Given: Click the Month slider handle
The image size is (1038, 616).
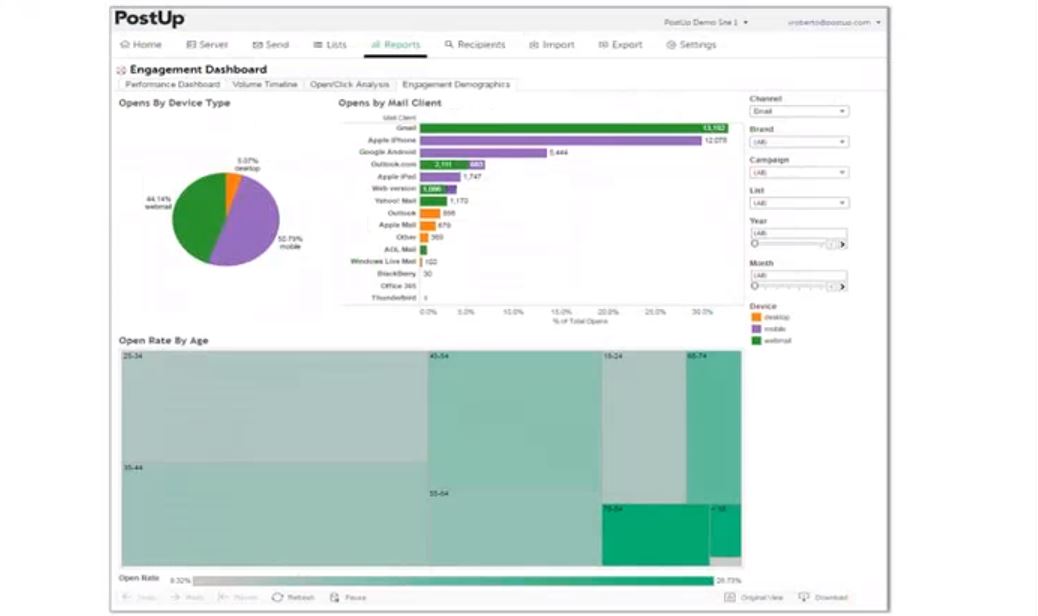Looking at the screenshot, I should pyautogui.click(x=755, y=286).
